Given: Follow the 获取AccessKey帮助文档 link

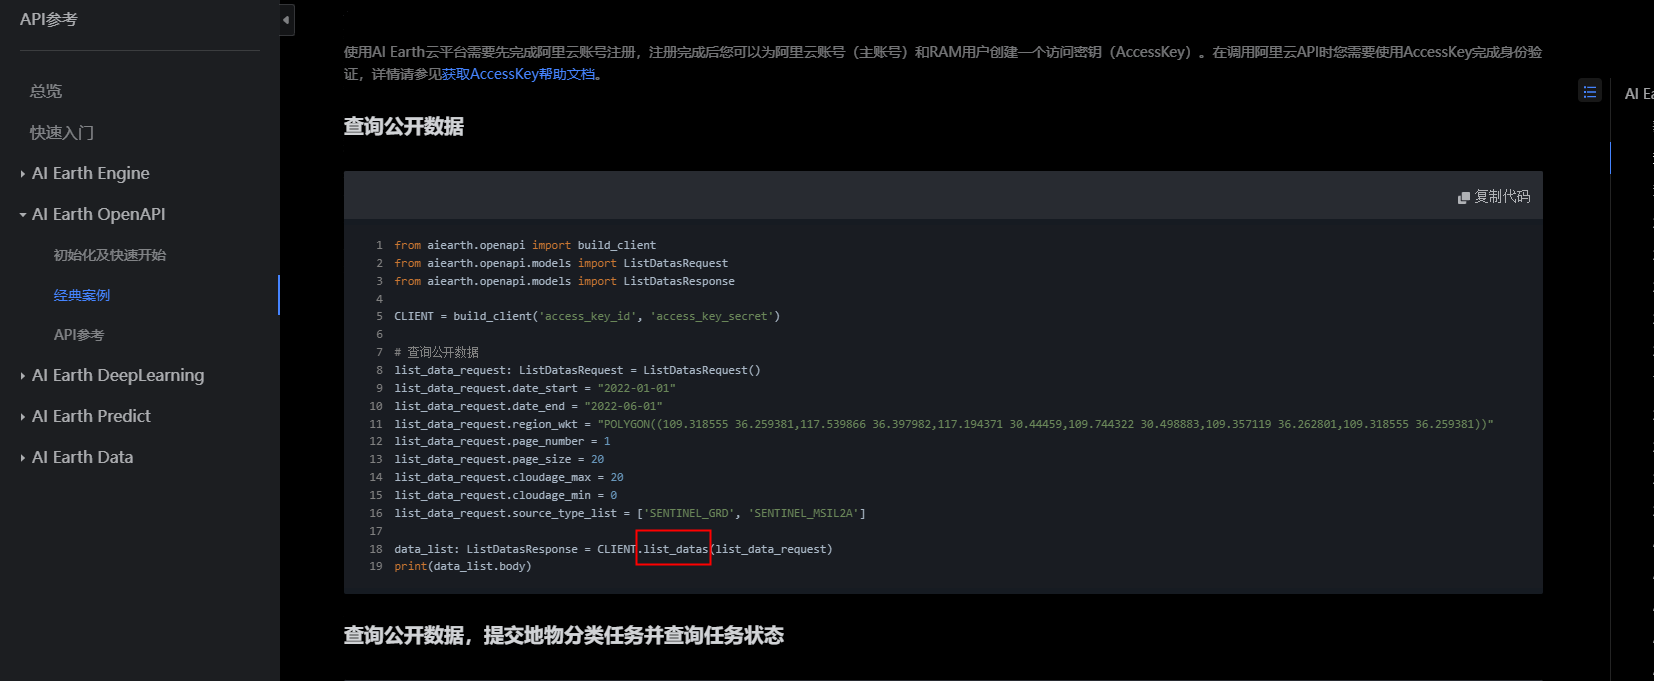Looking at the screenshot, I should point(519,74).
